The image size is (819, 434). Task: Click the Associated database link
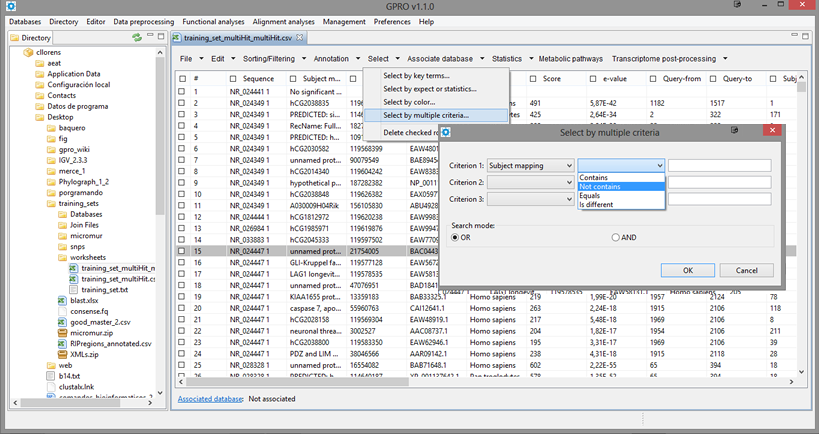208,398
